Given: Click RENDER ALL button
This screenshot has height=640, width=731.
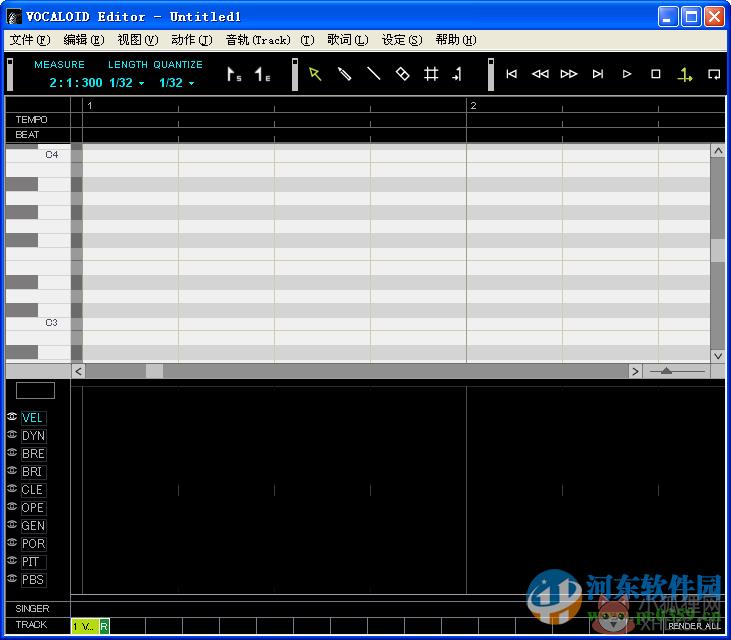Looking at the screenshot, I should coord(694,626).
